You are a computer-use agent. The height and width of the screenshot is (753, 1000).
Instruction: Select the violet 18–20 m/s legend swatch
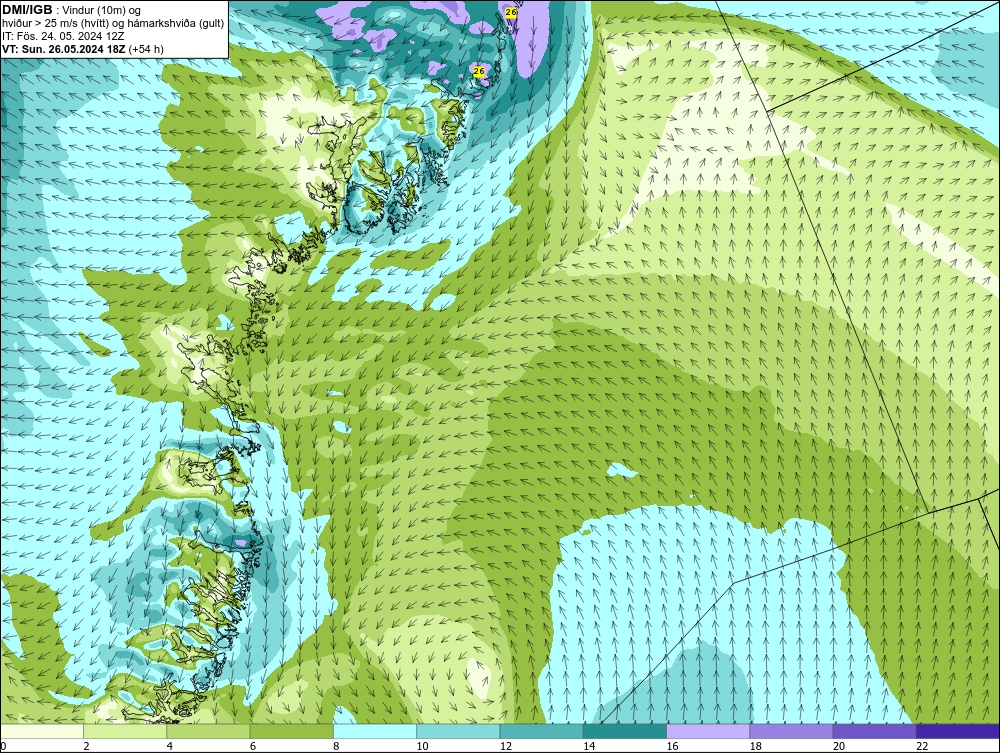791,731
